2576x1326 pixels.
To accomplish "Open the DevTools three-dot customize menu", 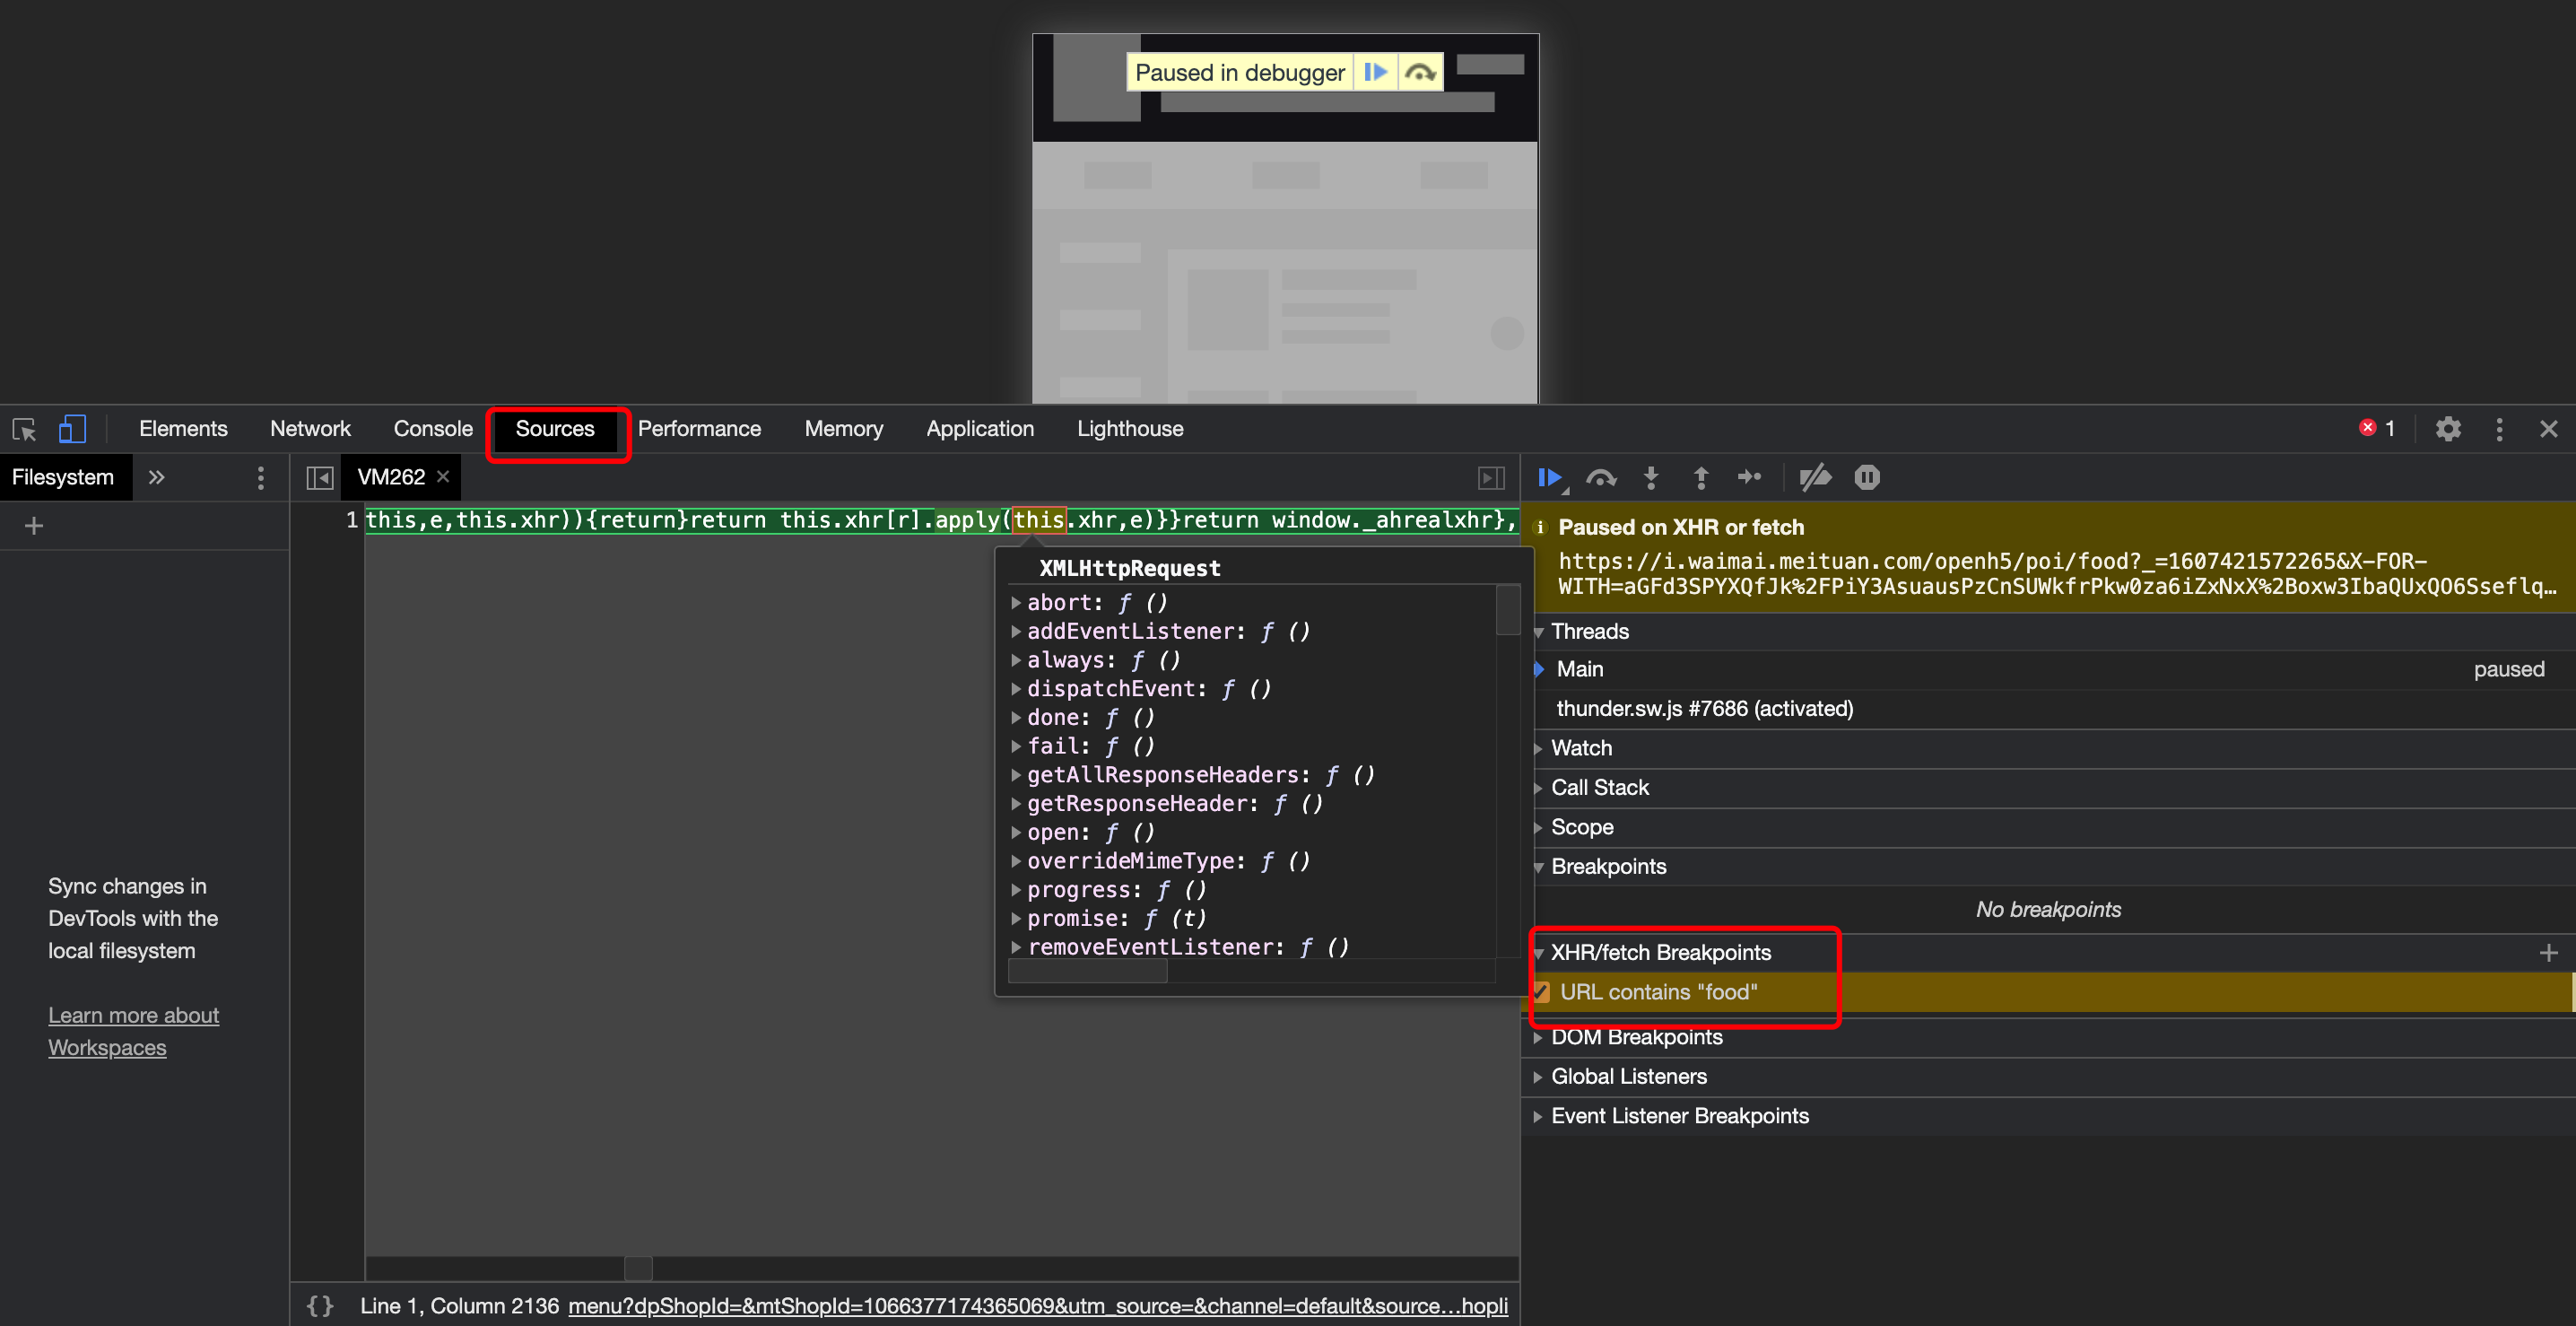I will 2499,429.
